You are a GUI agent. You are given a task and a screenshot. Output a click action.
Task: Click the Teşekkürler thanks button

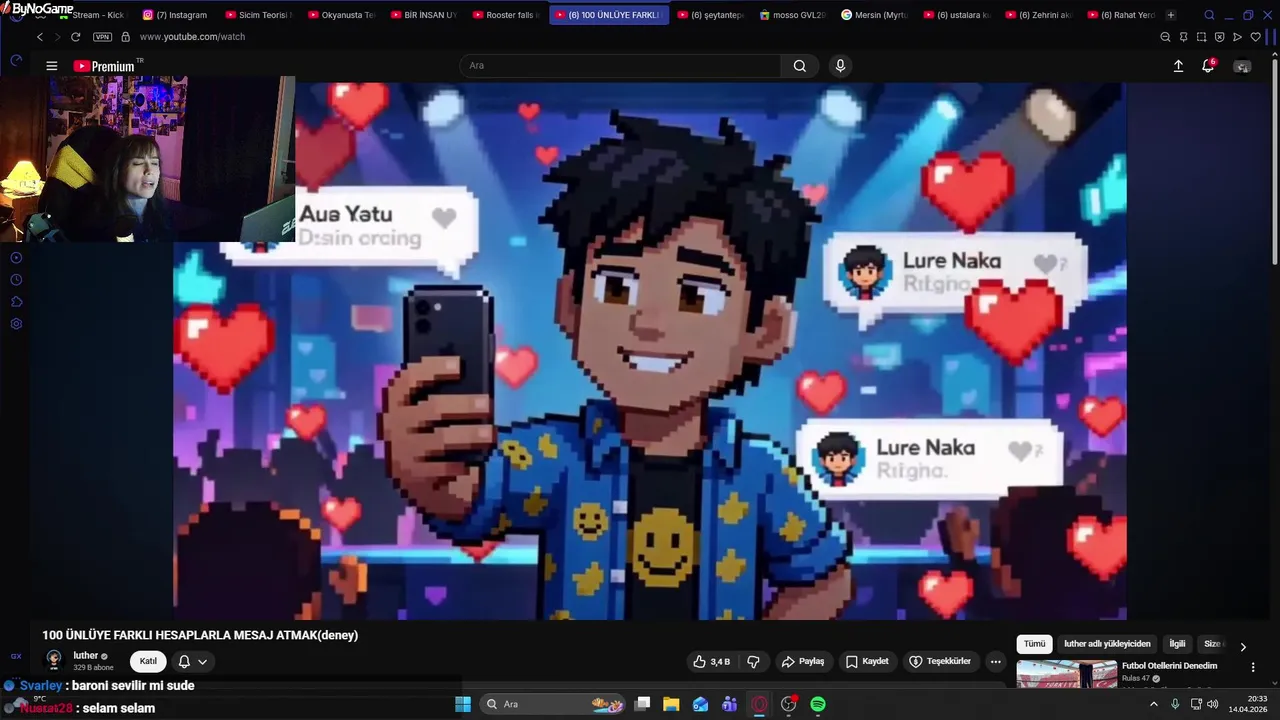coord(940,661)
